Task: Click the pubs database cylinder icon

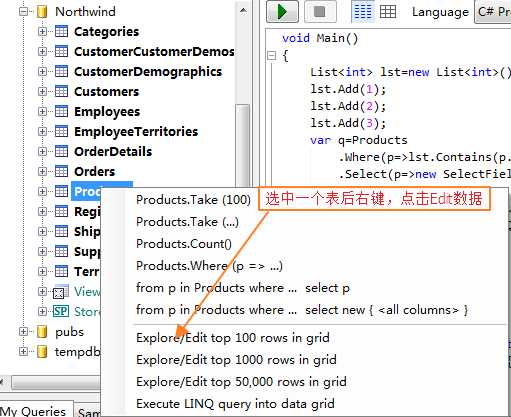Action: tap(42, 332)
